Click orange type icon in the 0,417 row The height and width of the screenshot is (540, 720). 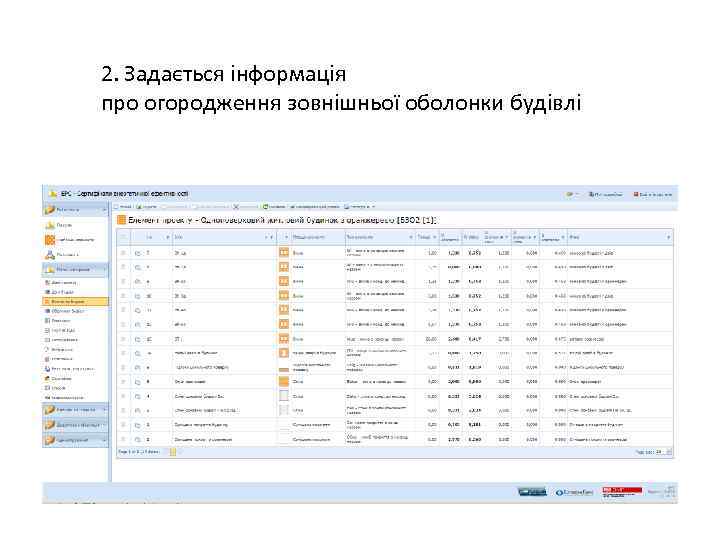[x=284, y=339]
